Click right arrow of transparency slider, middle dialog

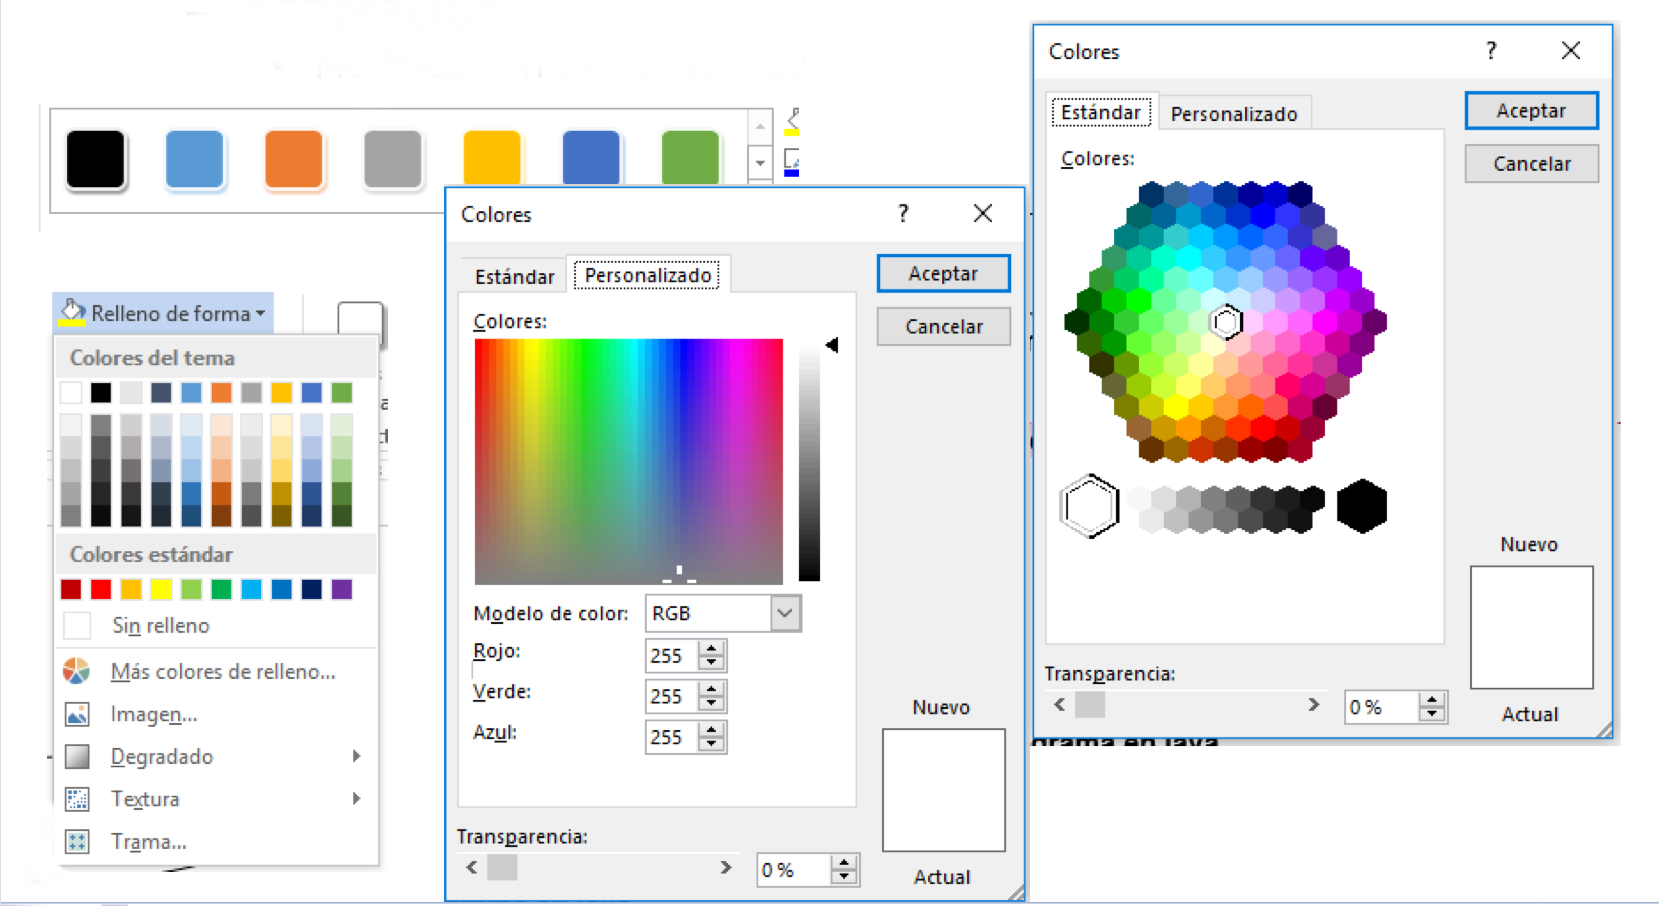click(x=726, y=867)
